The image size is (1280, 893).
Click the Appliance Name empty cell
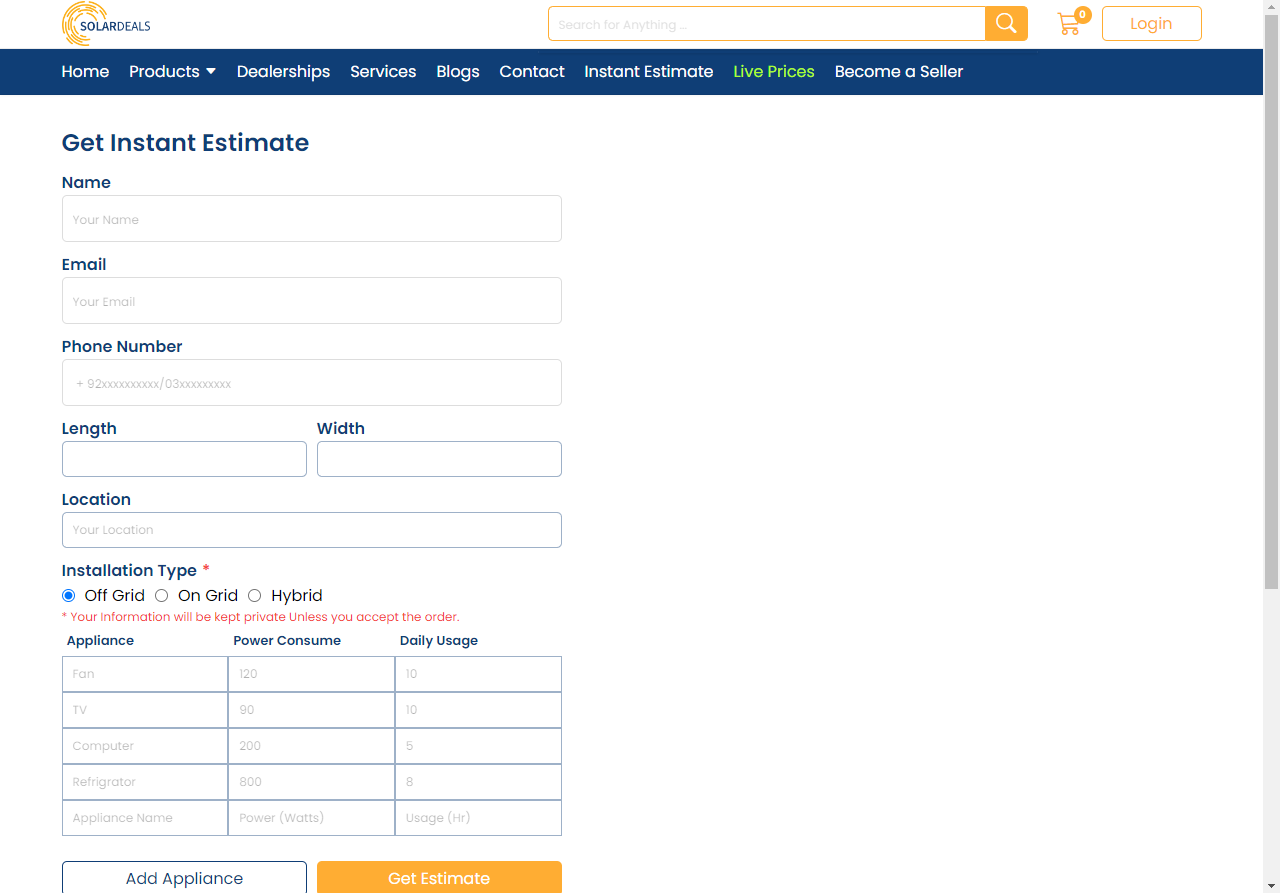tap(145, 818)
